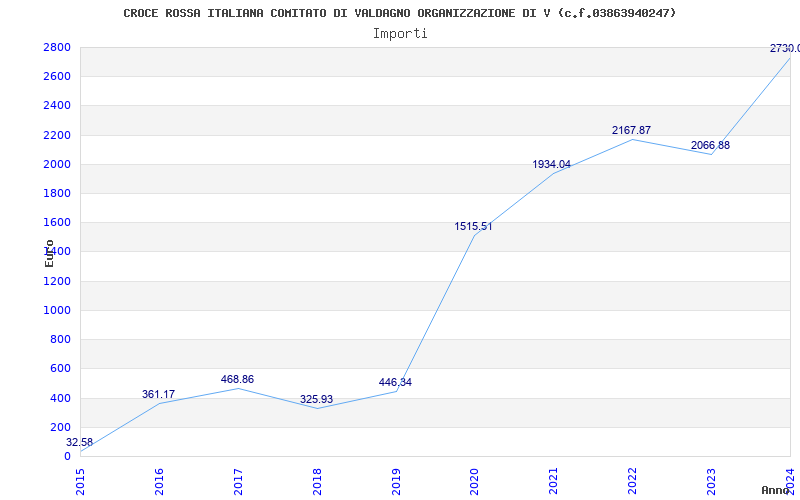Click y-axis value 0
The width and height of the screenshot is (800, 500).
(67, 456)
